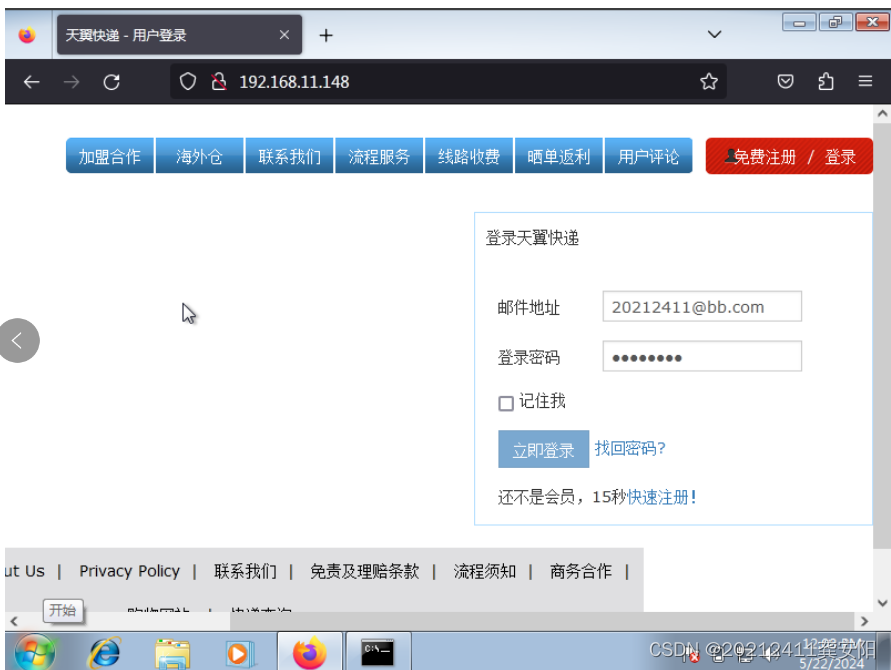Click the 邮件地址 email input field
Screen dimensions: 891x670
click(702, 306)
